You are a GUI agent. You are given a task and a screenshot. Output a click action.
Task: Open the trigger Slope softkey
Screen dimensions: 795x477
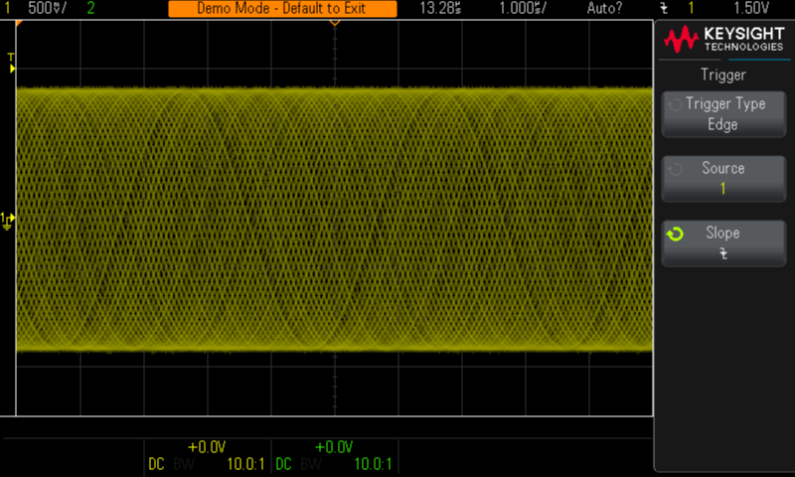(x=724, y=243)
